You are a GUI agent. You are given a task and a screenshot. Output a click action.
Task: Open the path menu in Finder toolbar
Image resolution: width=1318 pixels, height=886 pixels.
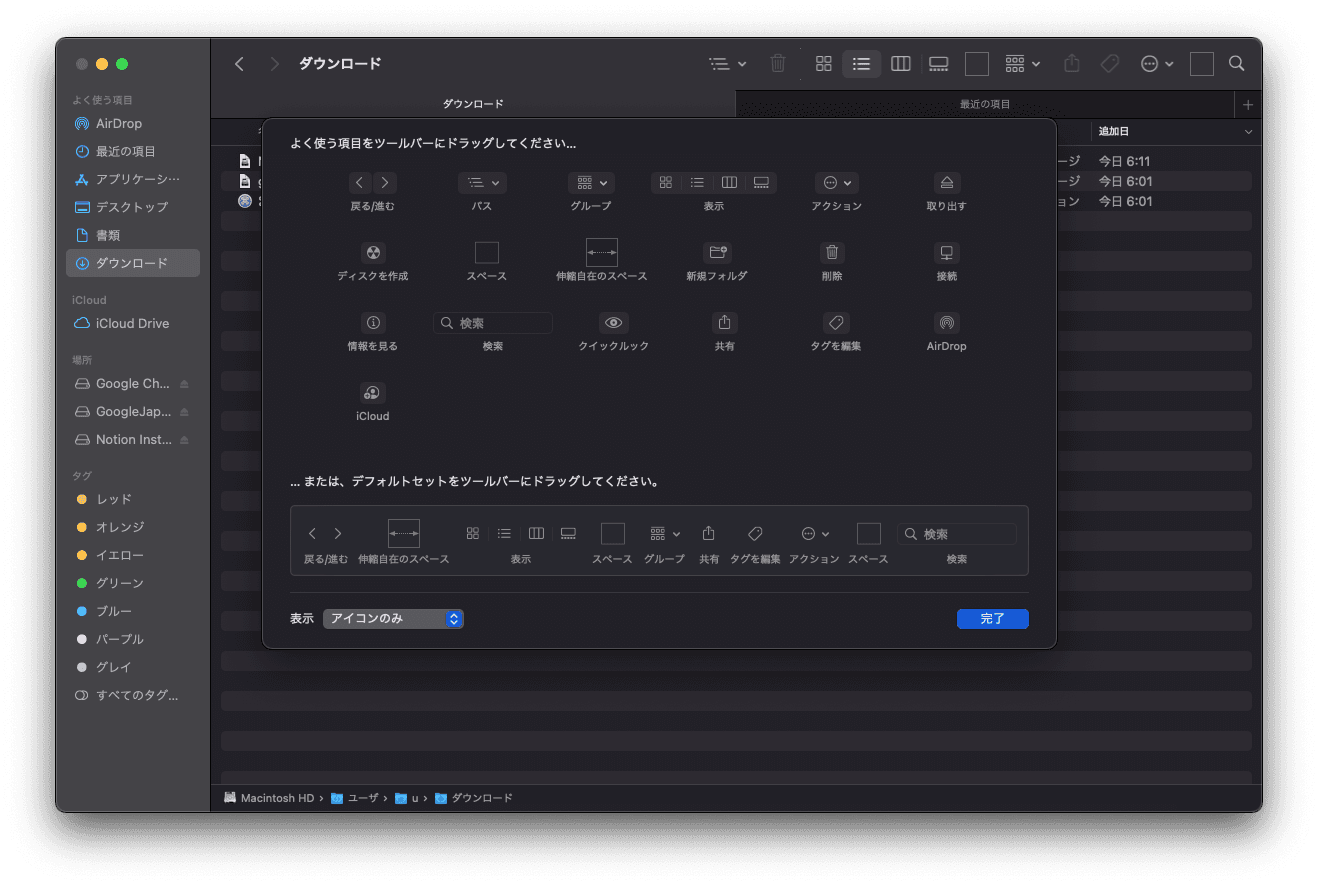(x=728, y=64)
